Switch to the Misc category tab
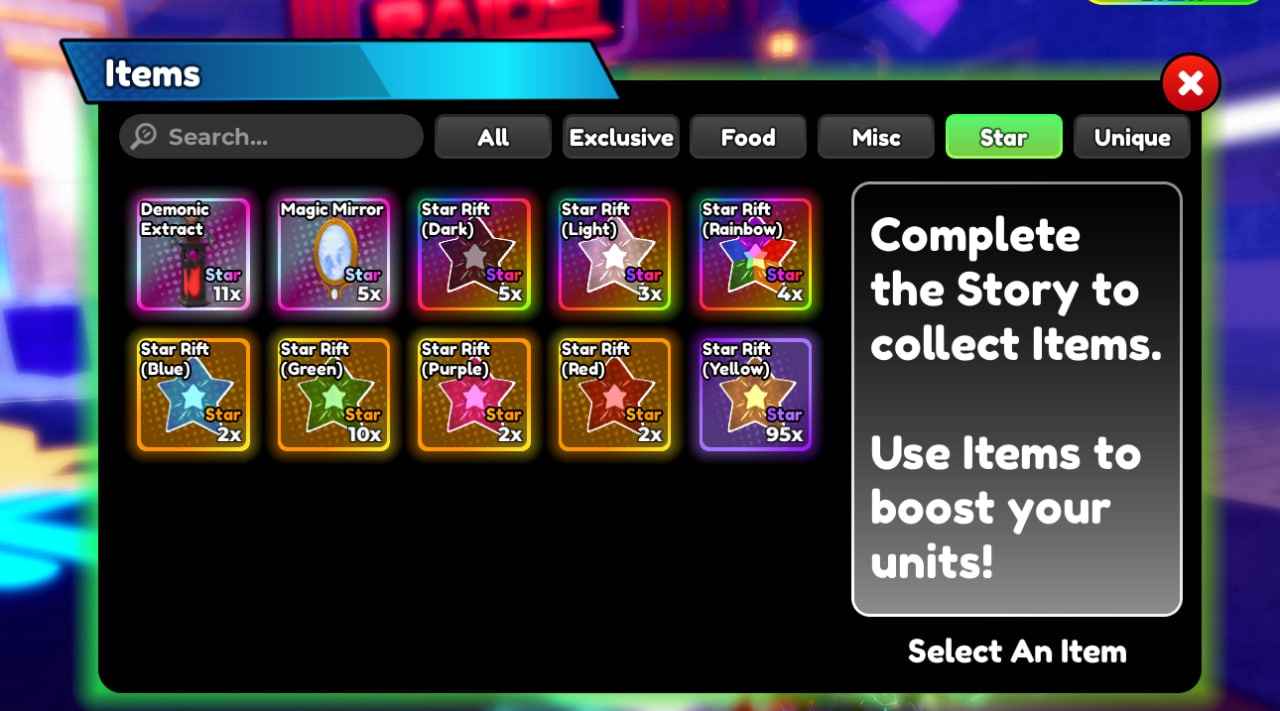Image resolution: width=1280 pixels, height=711 pixels. tap(876, 137)
